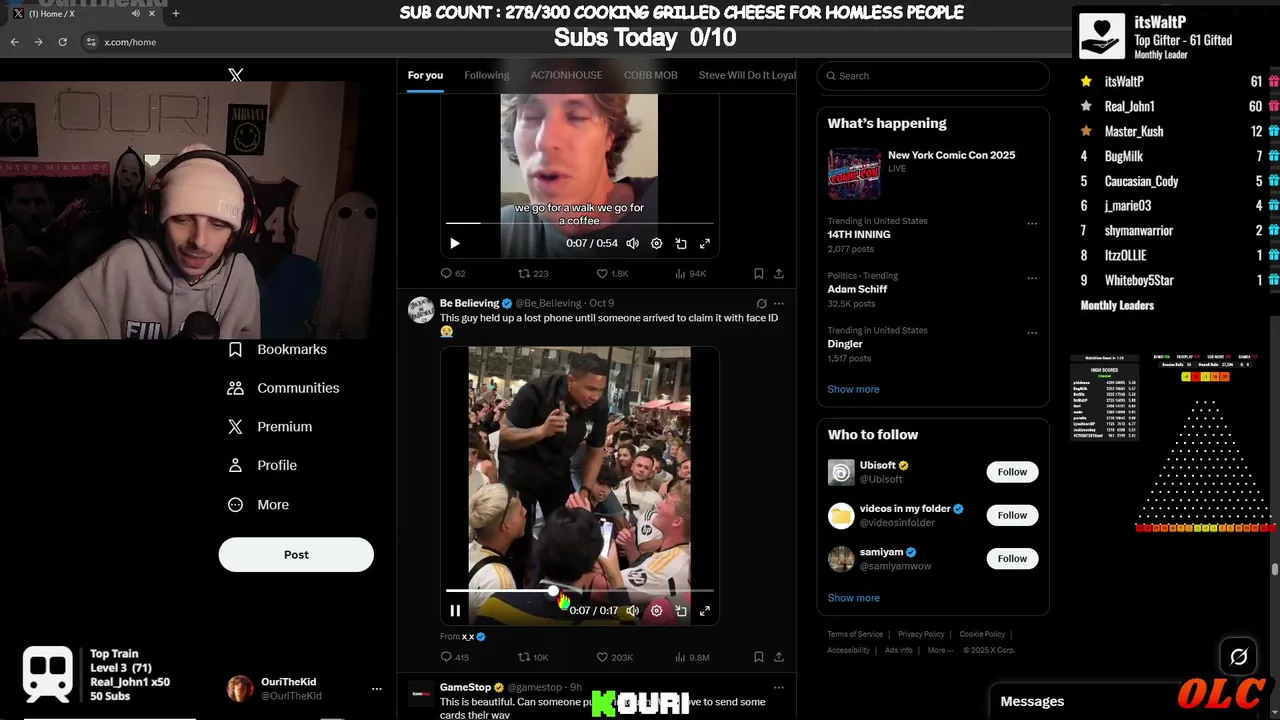Open Be Believing profile avatar
The width and height of the screenshot is (1280, 720).
(421, 309)
